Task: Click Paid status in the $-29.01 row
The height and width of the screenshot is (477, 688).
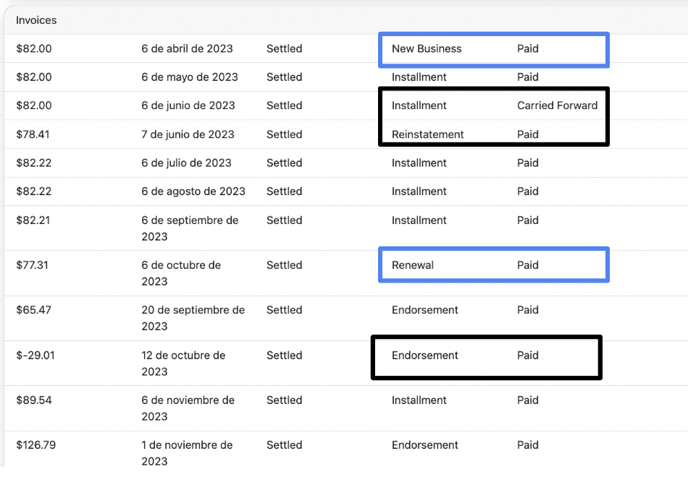Action: pyautogui.click(x=527, y=355)
